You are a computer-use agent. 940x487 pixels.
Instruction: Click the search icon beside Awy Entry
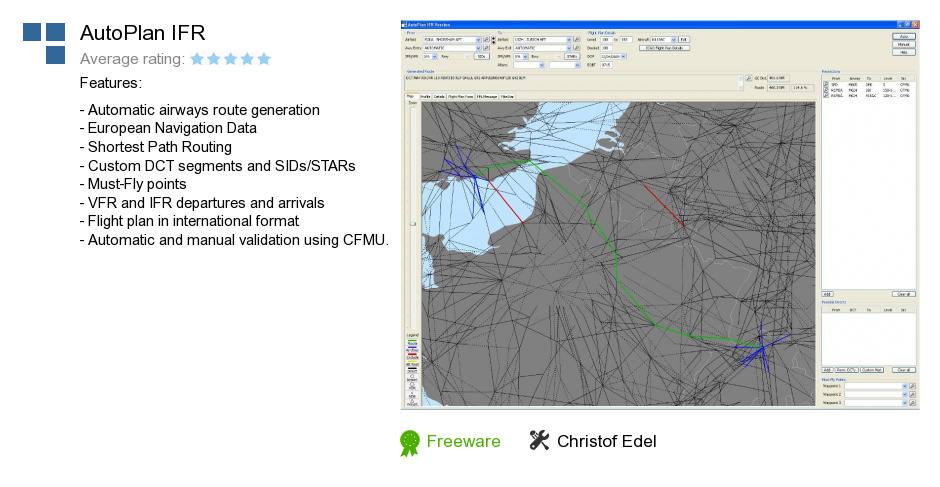coord(487,48)
